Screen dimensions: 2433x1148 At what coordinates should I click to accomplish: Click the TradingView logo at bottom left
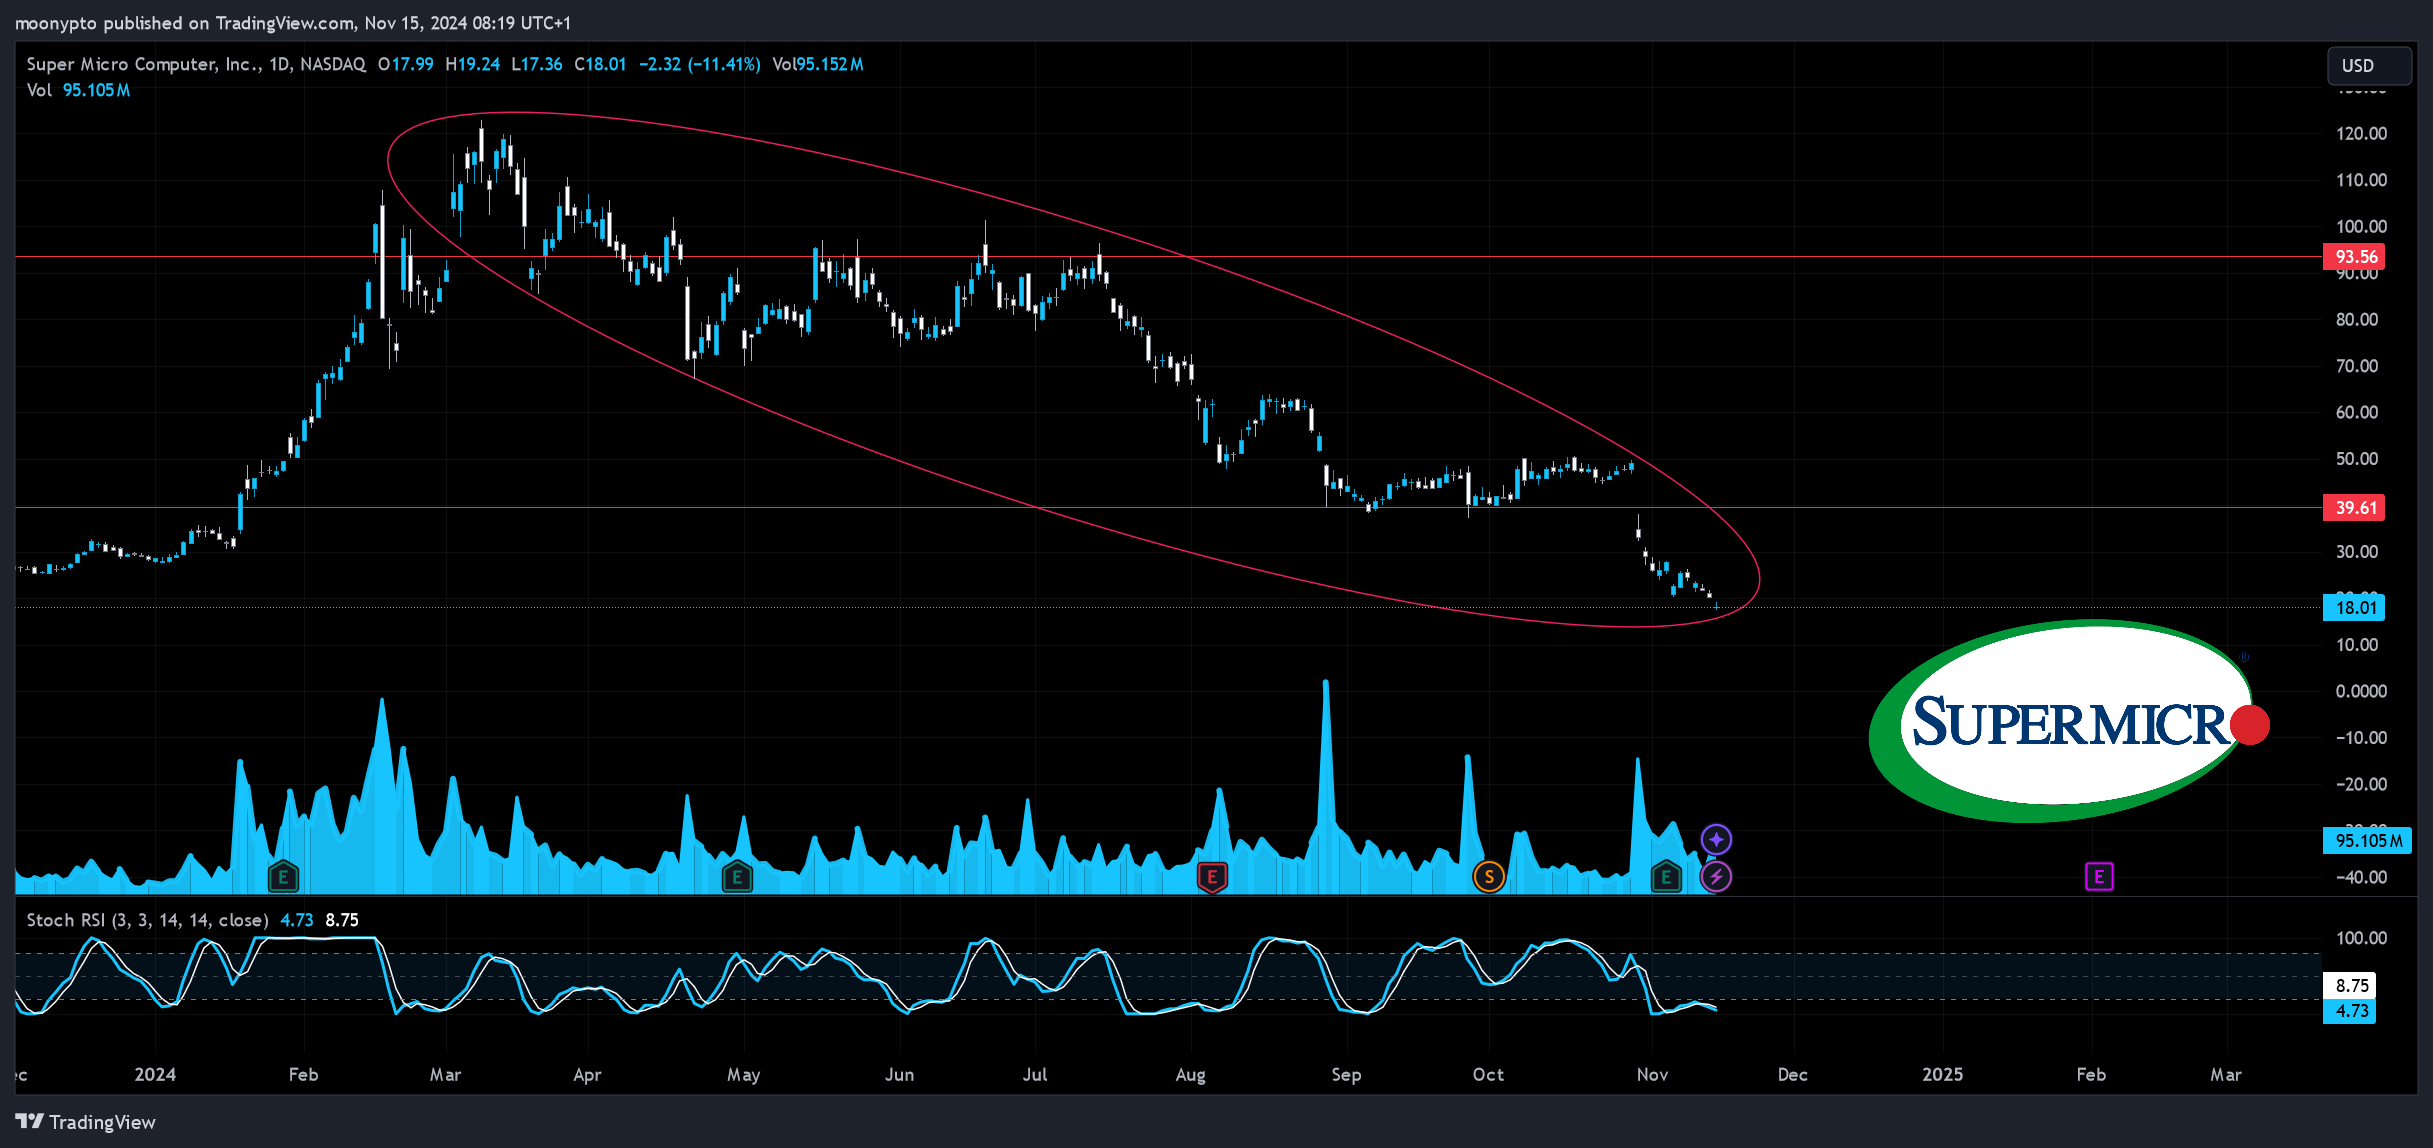(x=86, y=1122)
